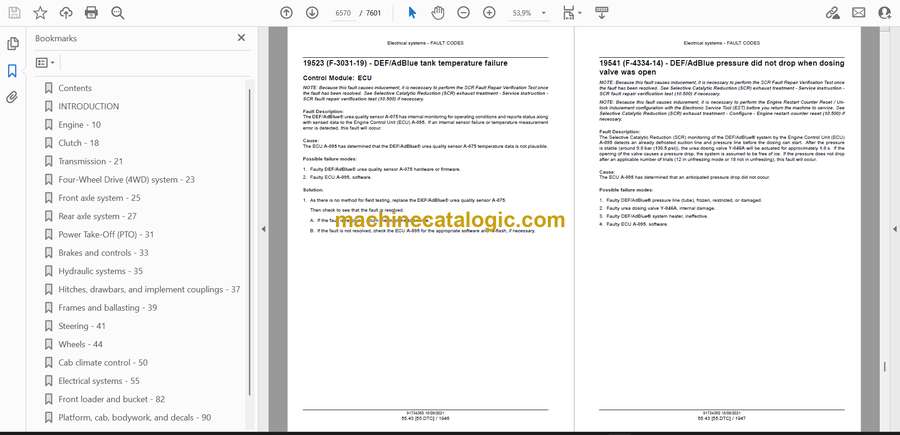Open the Attachments paperclip panel
Viewport: 900px width, 435px height.
[12, 97]
